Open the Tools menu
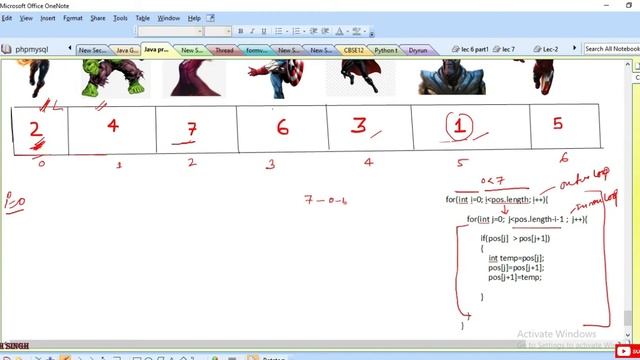Image resolution: width=640 pixels, height=360 pixels. [120, 18]
